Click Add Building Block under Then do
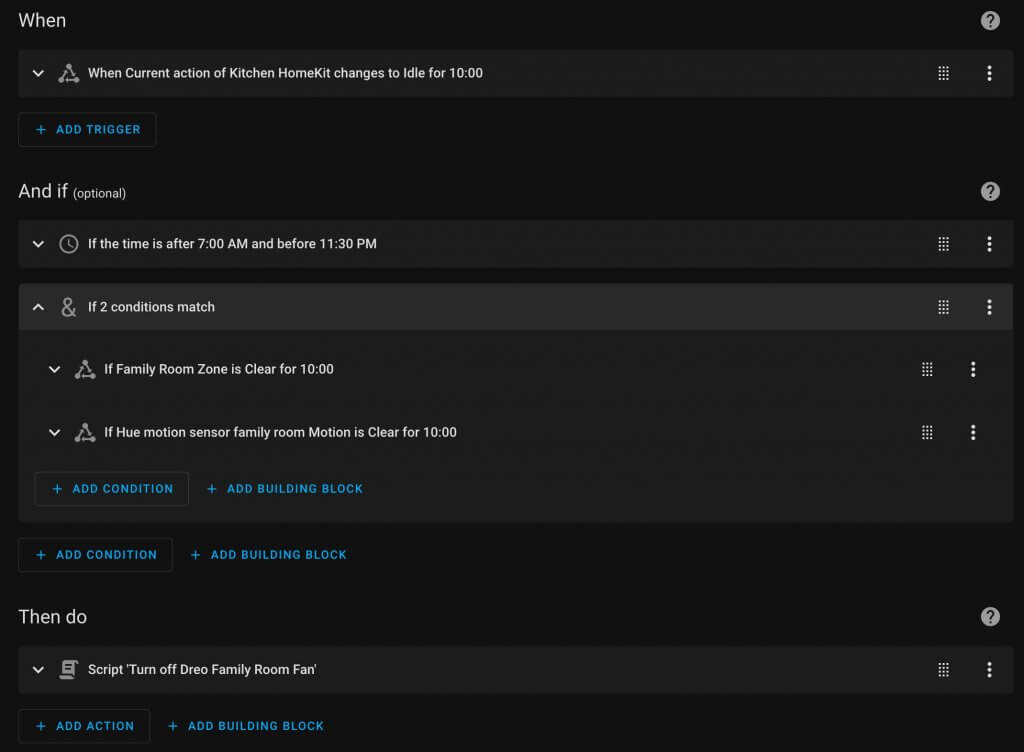Viewport: 1024px width, 752px height. click(x=246, y=726)
